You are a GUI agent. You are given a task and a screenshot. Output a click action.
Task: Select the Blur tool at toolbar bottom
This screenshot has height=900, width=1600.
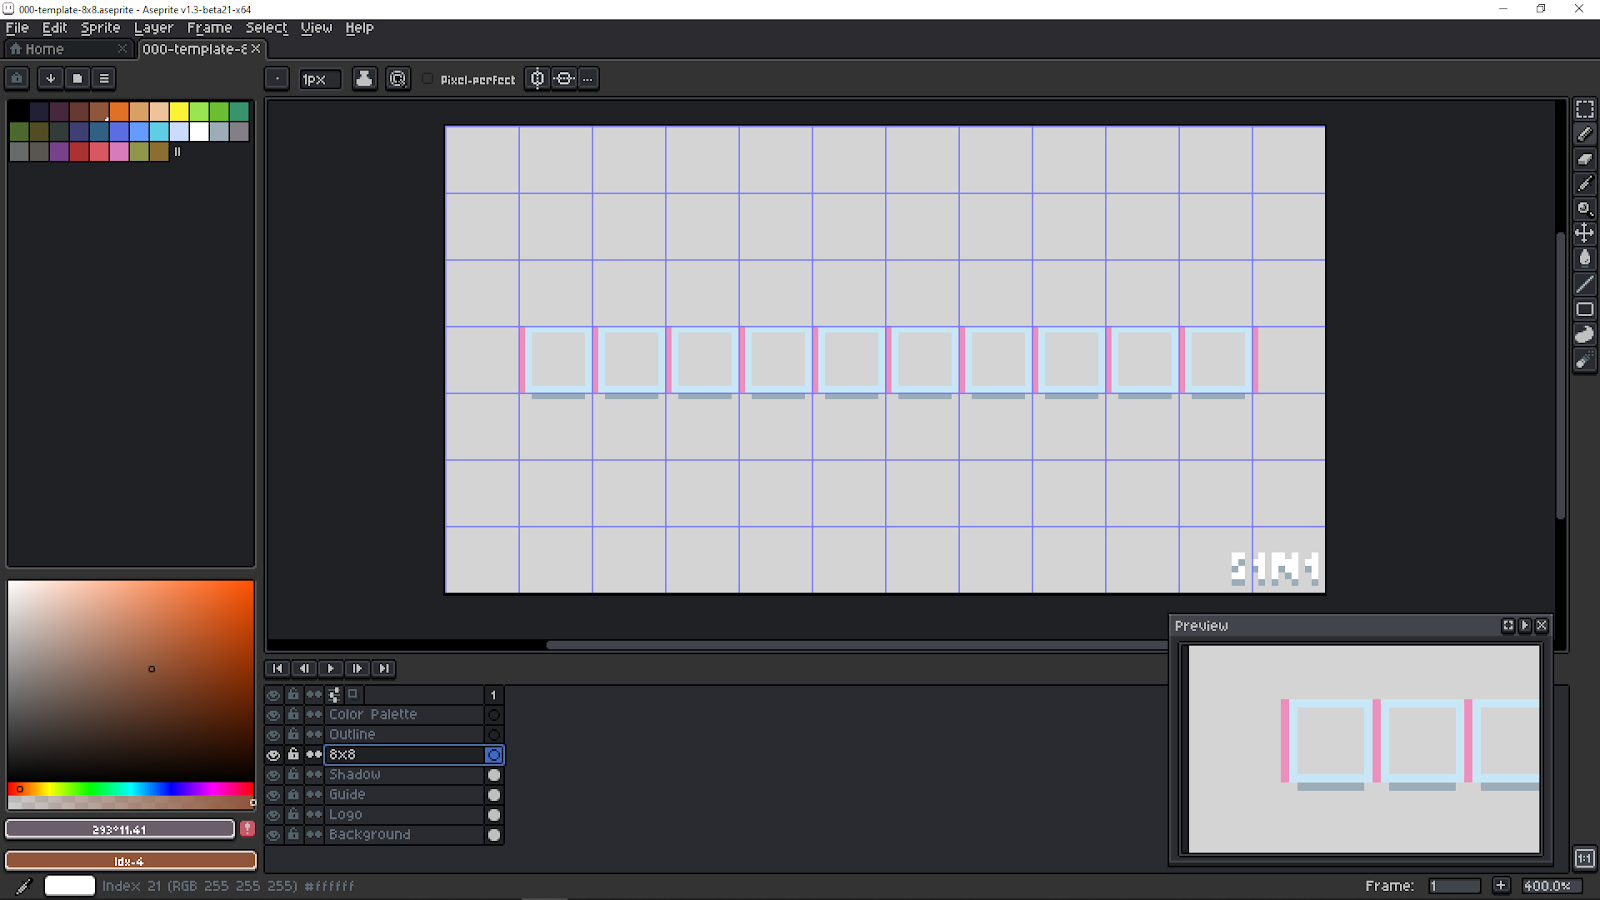(x=1585, y=361)
